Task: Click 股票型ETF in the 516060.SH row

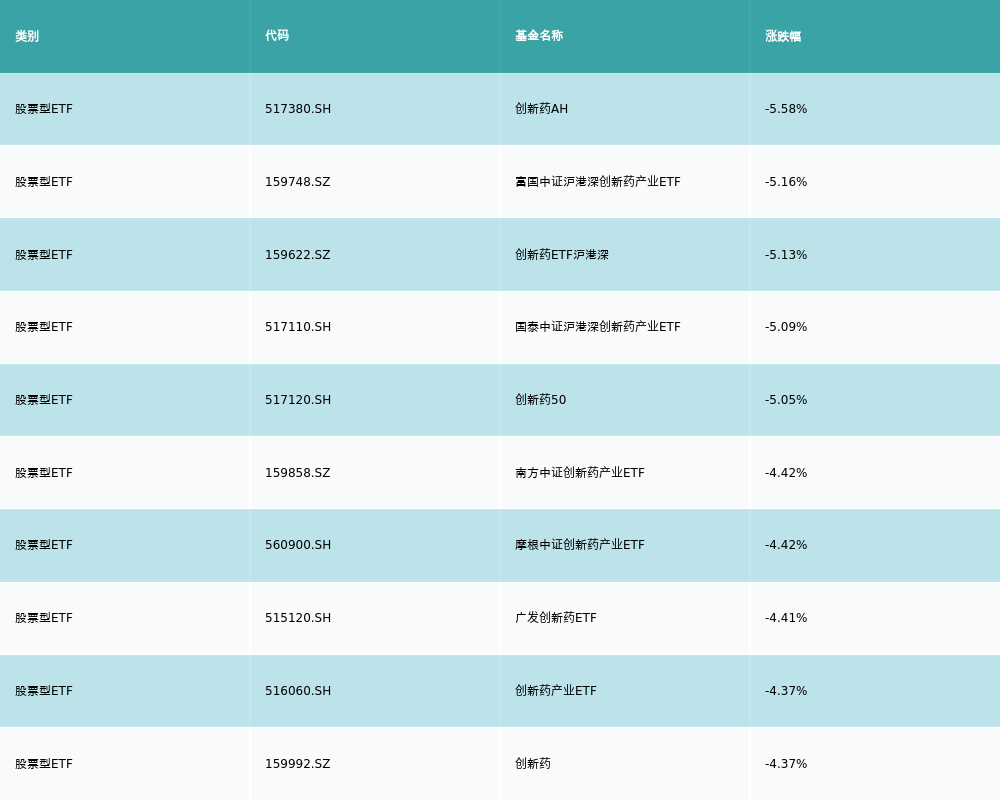Action: tap(44, 691)
